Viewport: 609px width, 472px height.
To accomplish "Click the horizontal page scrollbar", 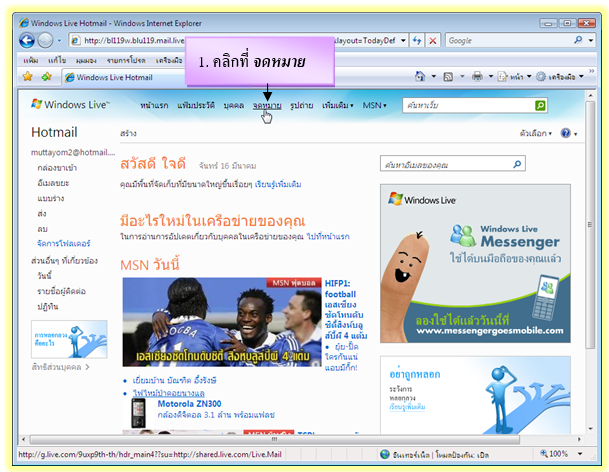I will point(275,439).
